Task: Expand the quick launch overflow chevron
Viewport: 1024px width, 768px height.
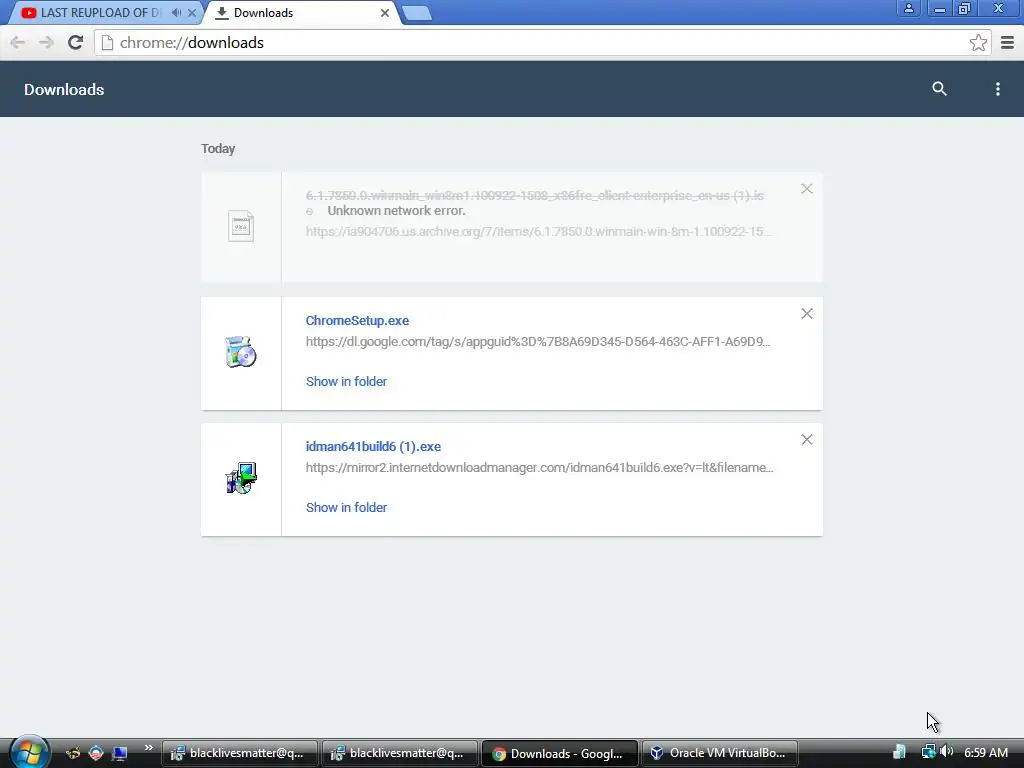Action: click(x=149, y=748)
